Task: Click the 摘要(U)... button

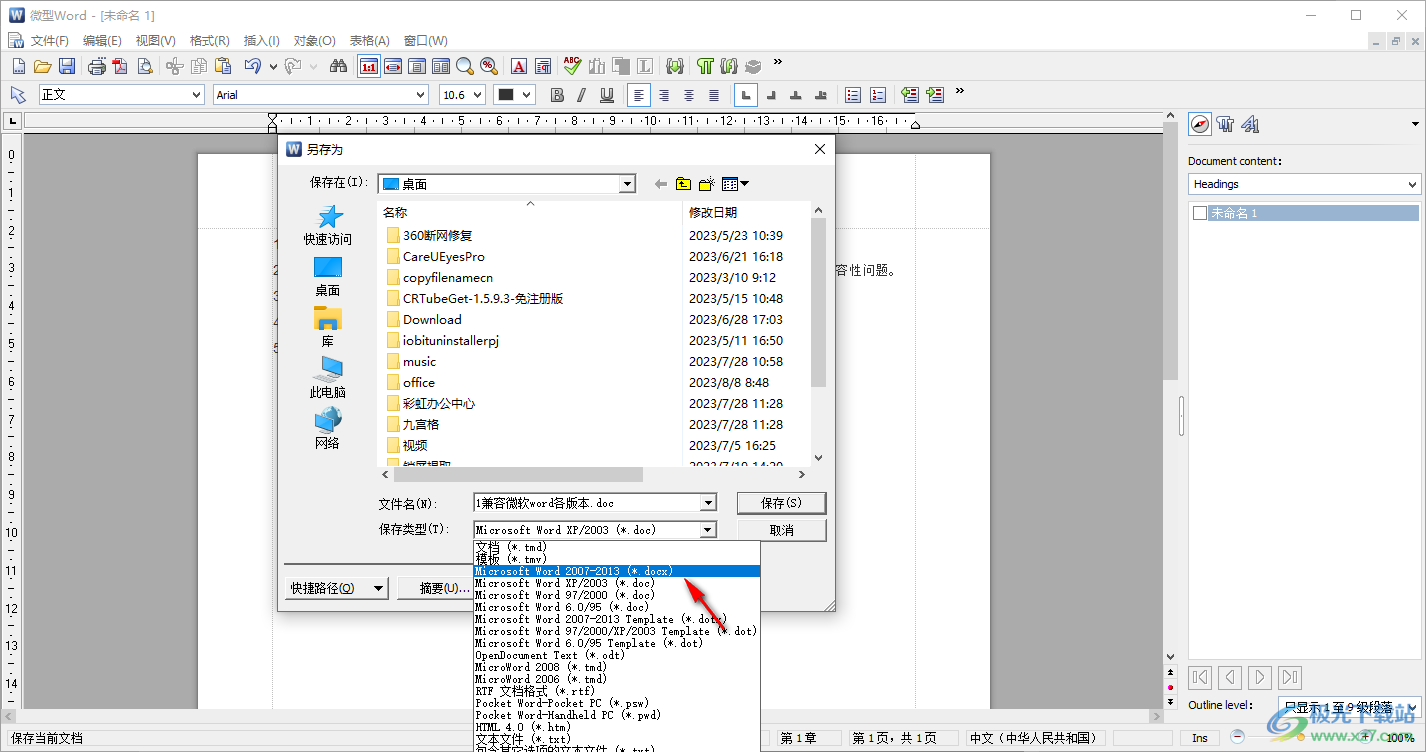Action: pos(435,588)
